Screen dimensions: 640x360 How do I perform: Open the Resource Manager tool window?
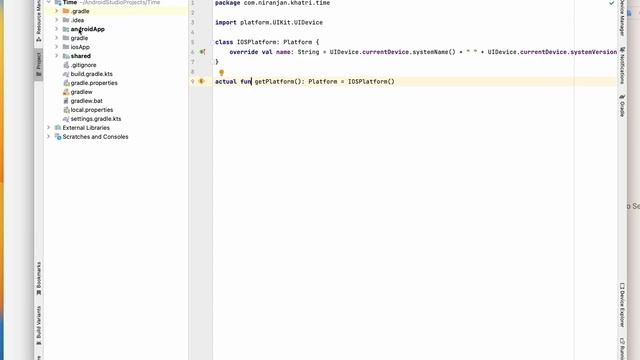click(39, 20)
